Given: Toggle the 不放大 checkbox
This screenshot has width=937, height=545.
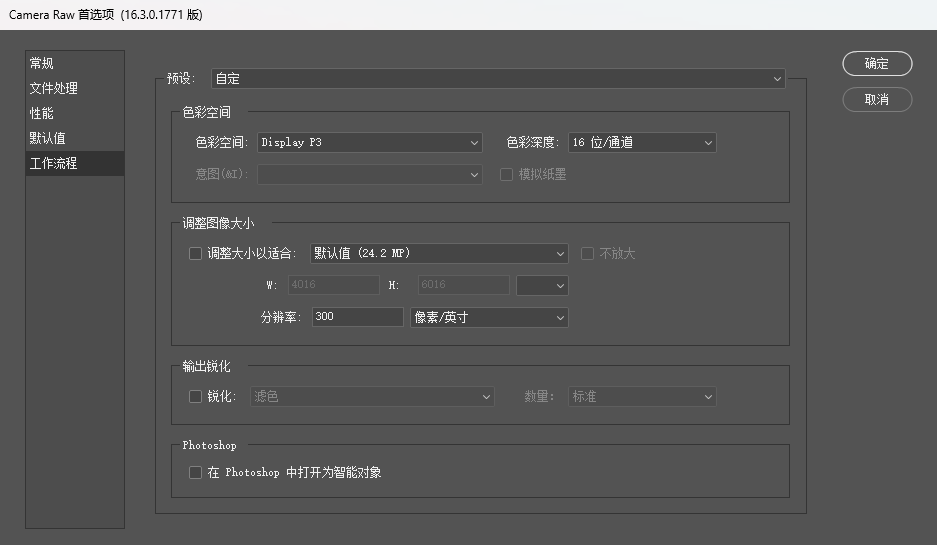Looking at the screenshot, I should (587, 253).
